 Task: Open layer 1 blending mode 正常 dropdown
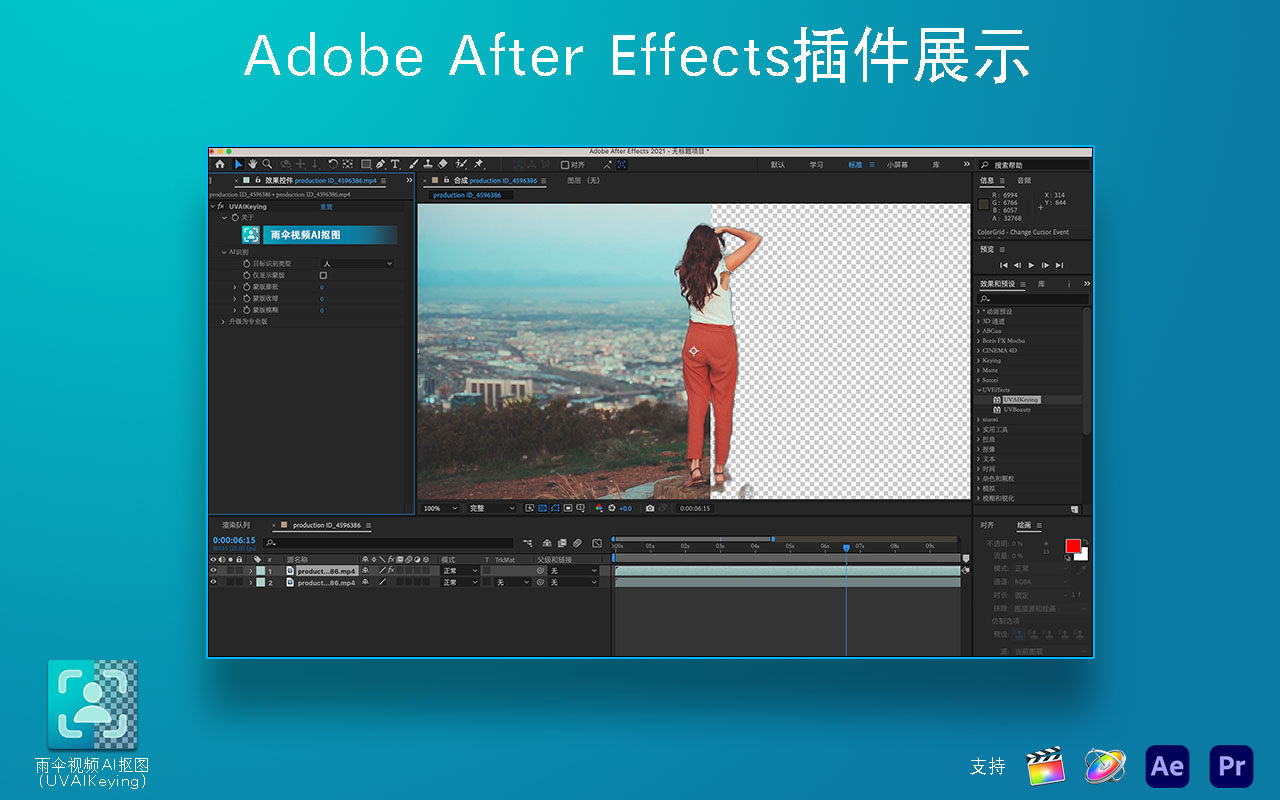[460, 570]
